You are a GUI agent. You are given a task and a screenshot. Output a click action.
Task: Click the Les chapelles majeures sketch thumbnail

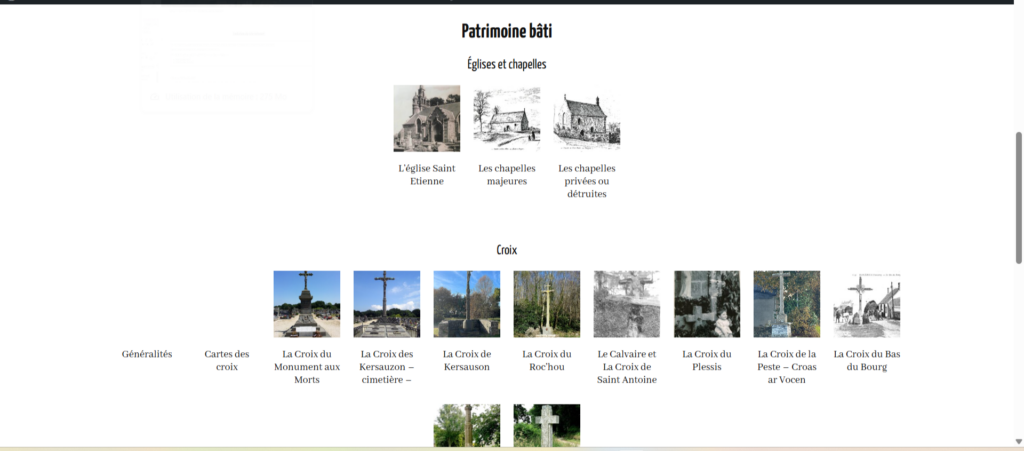pos(506,118)
